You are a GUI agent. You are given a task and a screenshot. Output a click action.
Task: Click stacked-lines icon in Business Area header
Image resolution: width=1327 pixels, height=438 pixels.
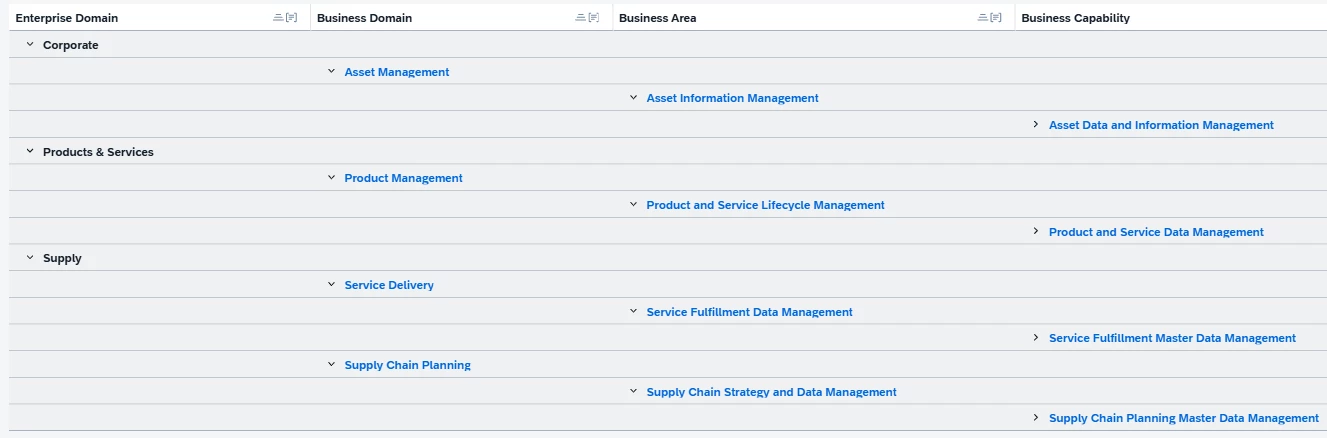[983, 18]
